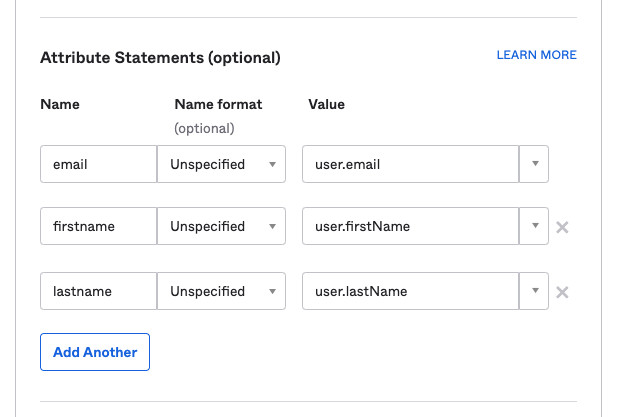Click the Value column header

pyautogui.click(x=326, y=104)
